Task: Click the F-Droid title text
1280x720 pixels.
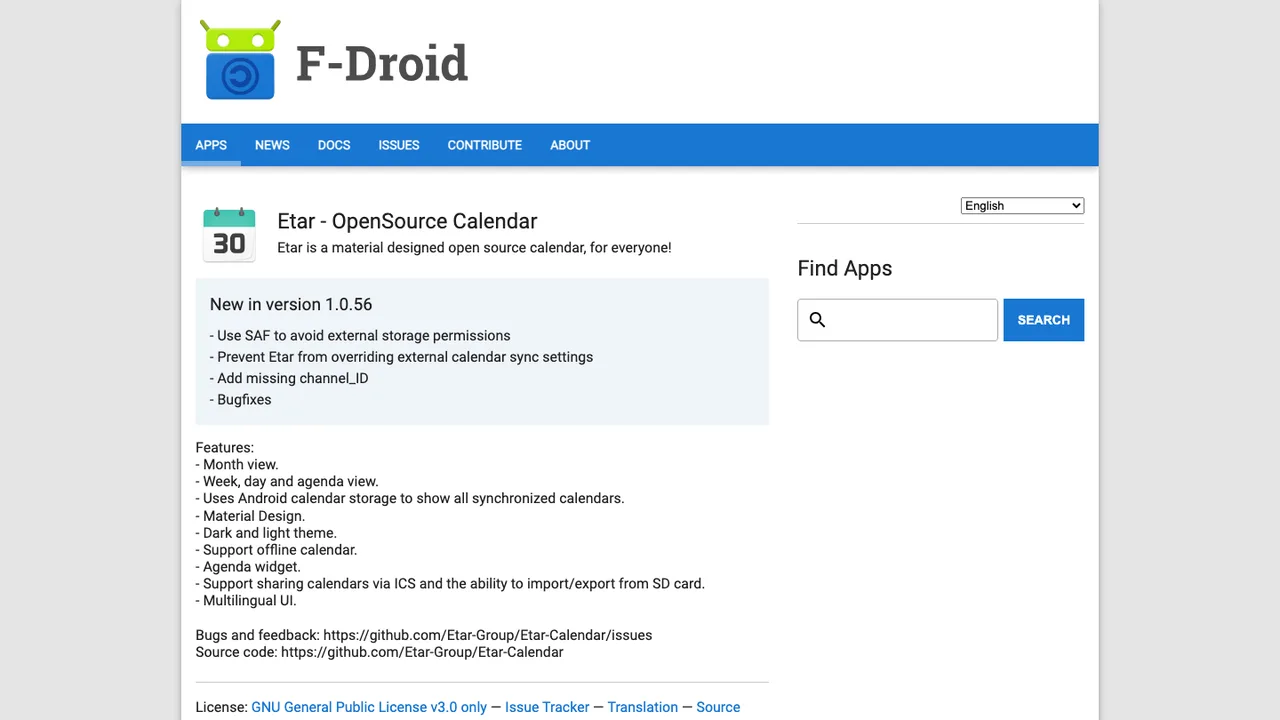Action: (x=382, y=63)
